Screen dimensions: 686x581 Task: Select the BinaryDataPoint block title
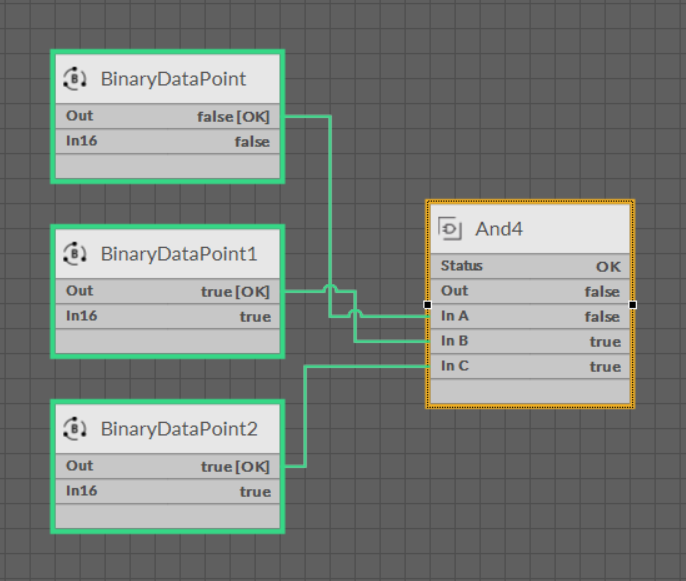(173, 79)
